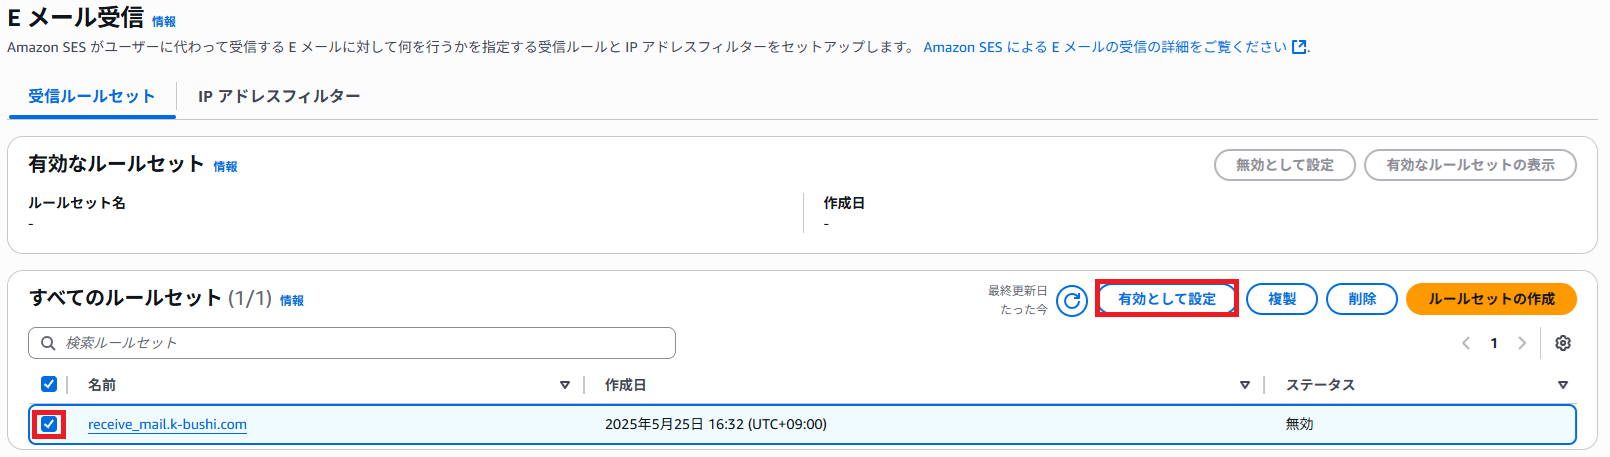The image size is (1610, 457).
Task: Click the ルールセットの作成 button
Action: click(1491, 299)
